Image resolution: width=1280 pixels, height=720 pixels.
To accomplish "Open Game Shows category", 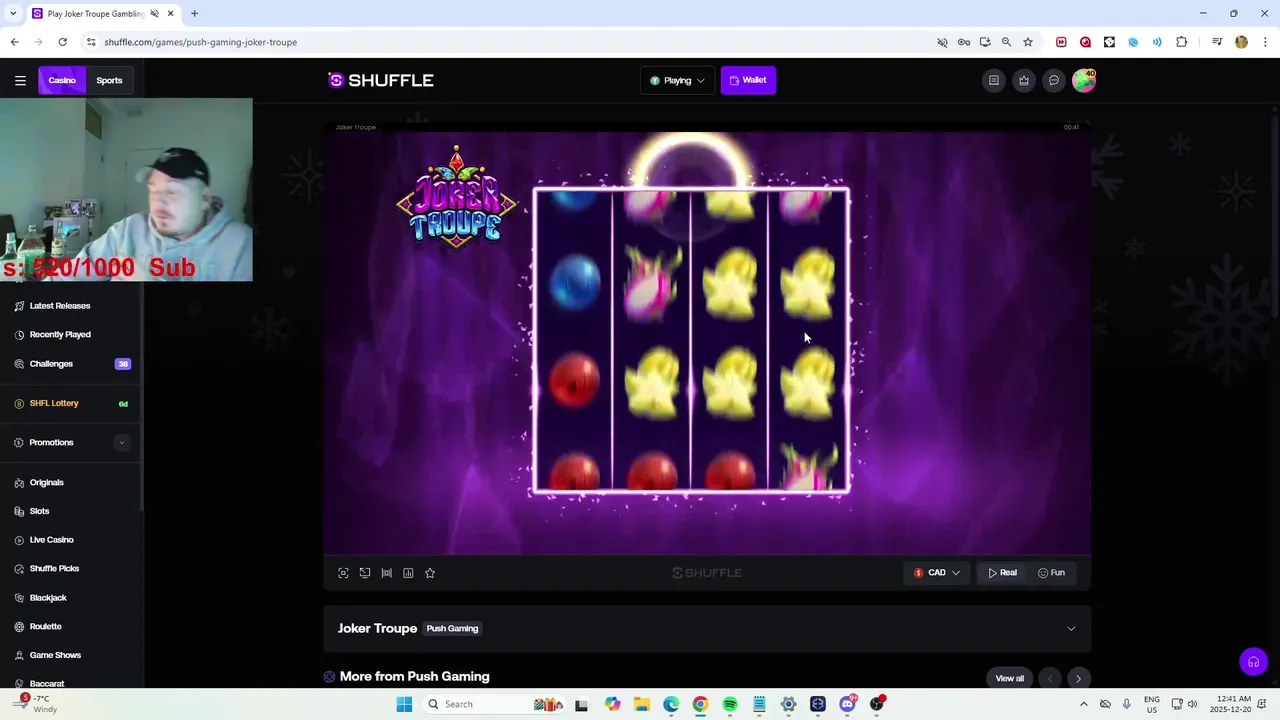I will (55, 655).
